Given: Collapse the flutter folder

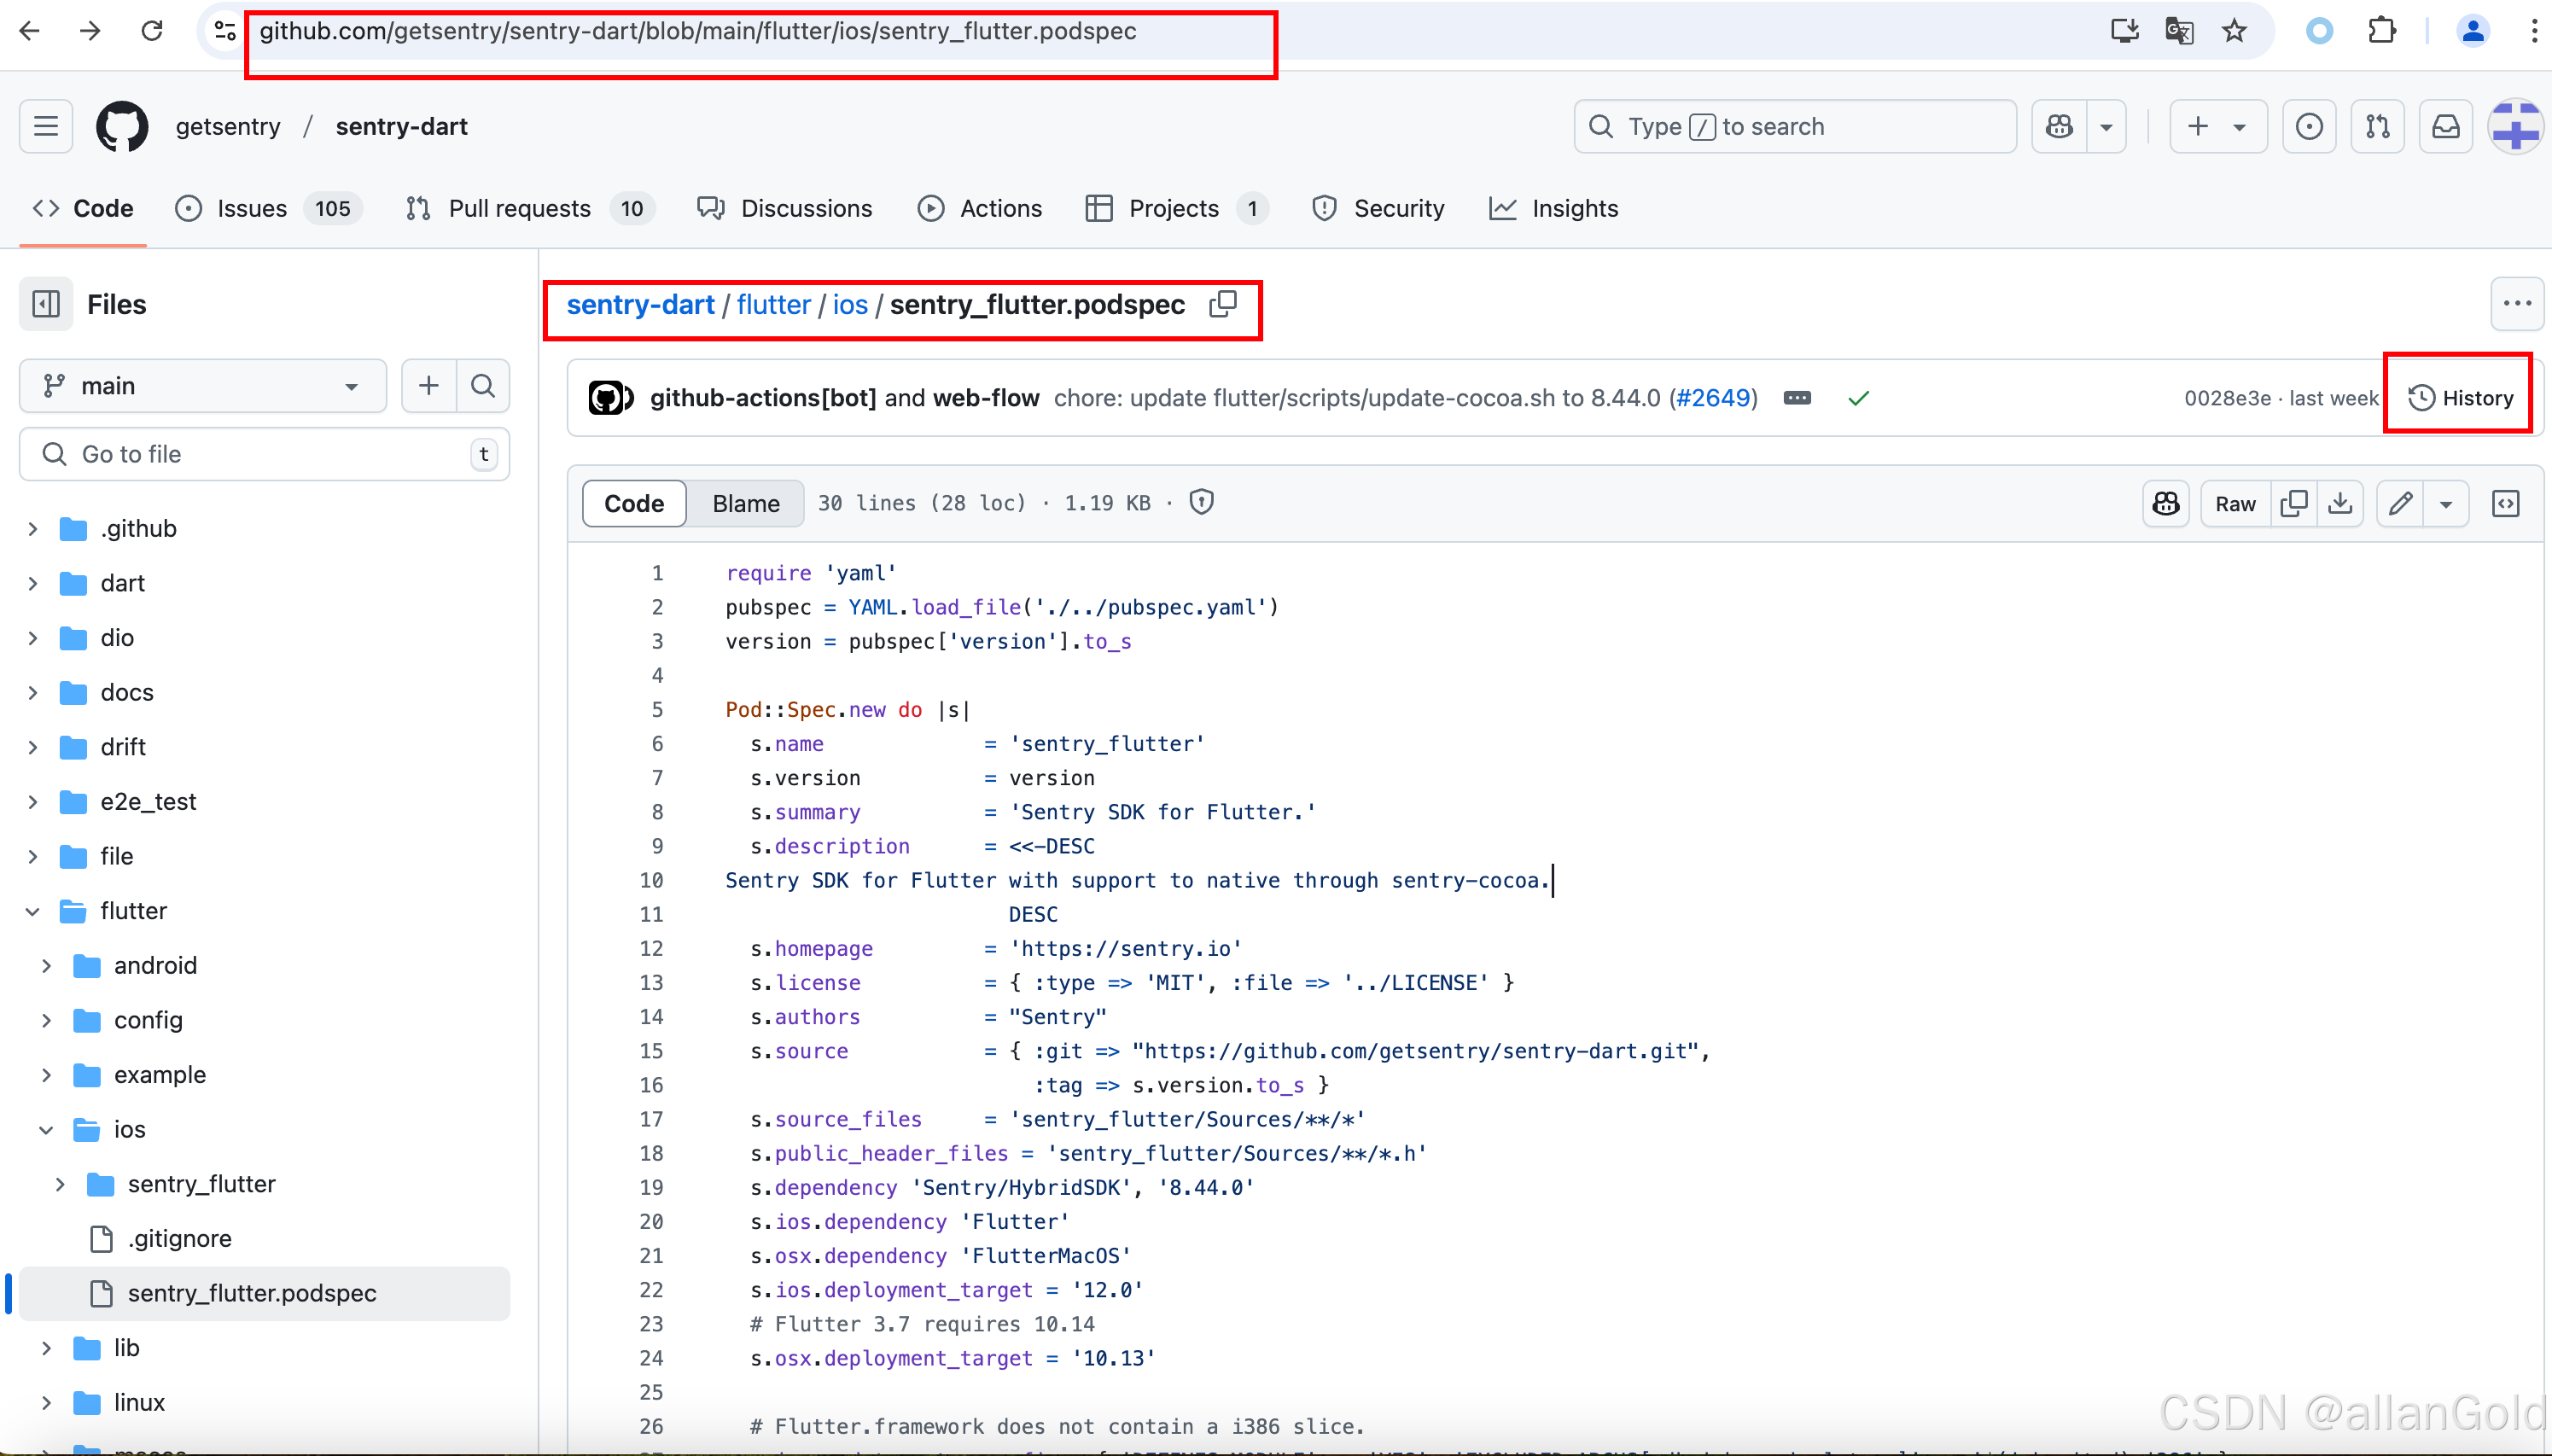Looking at the screenshot, I should [33, 911].
